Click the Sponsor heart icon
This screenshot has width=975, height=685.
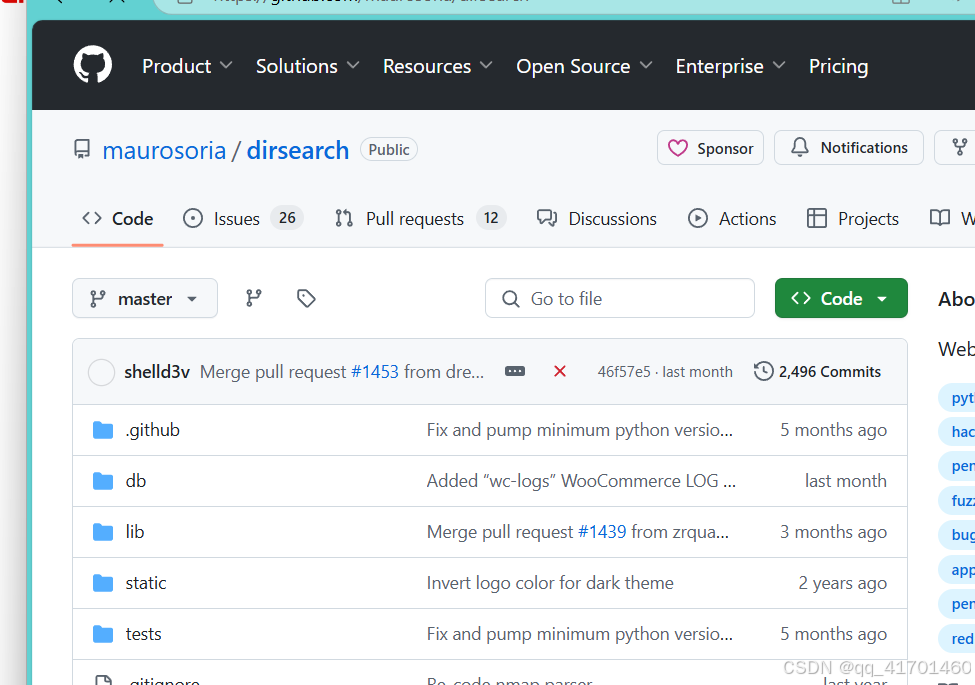pyautogui.click(x=678, y=148)
